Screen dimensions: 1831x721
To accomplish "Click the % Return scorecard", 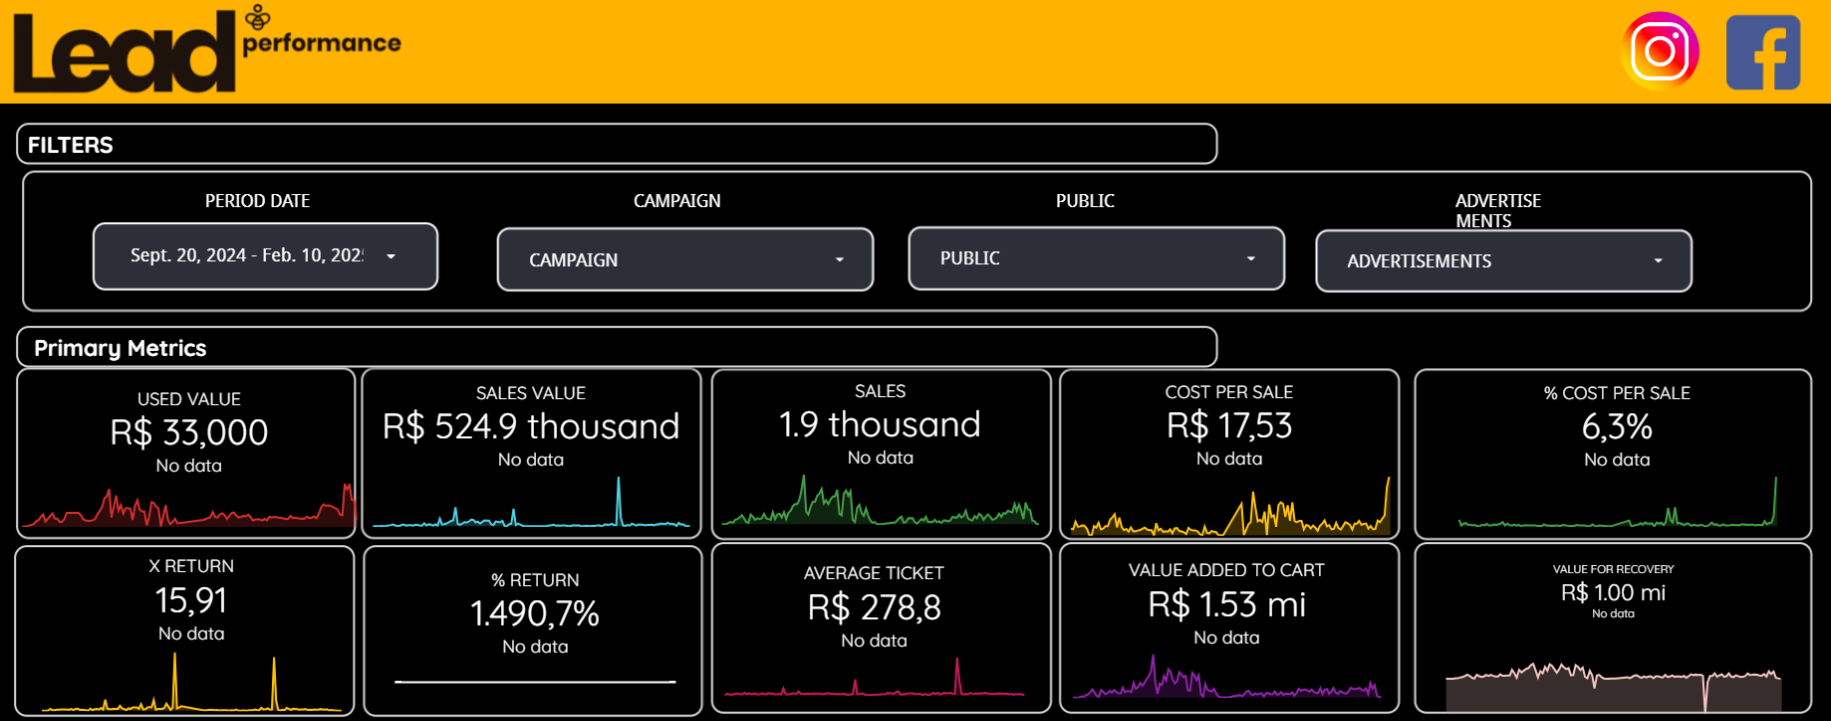I will [534, 613].
